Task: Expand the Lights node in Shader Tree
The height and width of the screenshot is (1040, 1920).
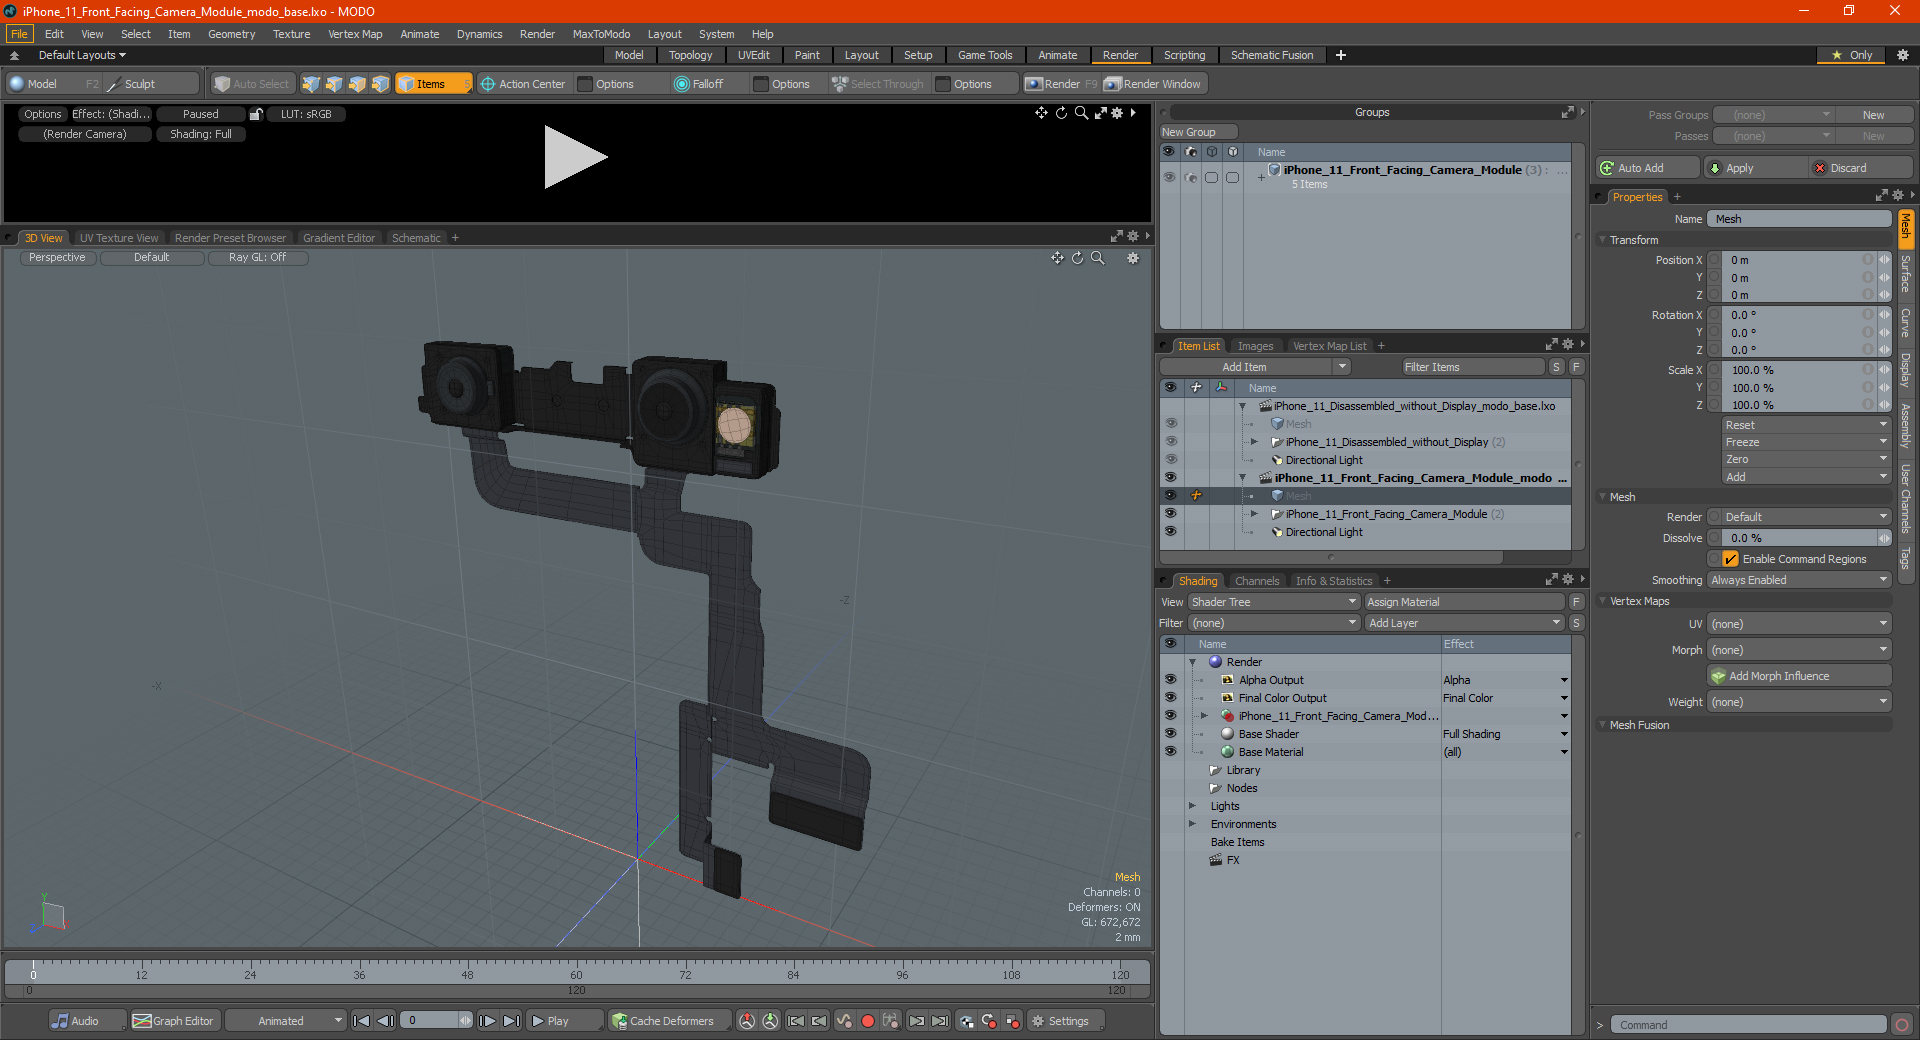Action: tap(1192, 806)
